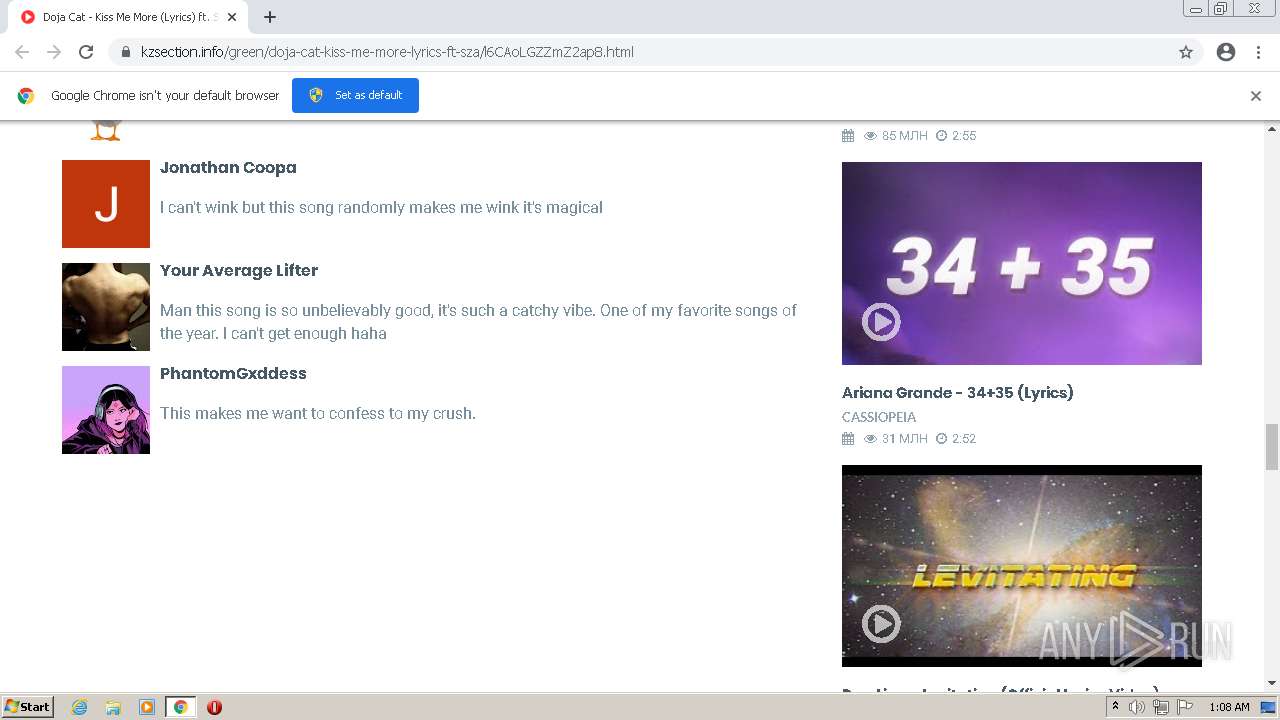Close the Doja Cat Kiss Me More tab
The width and height of the screenshot is (1280, 720).
point(232,17)
